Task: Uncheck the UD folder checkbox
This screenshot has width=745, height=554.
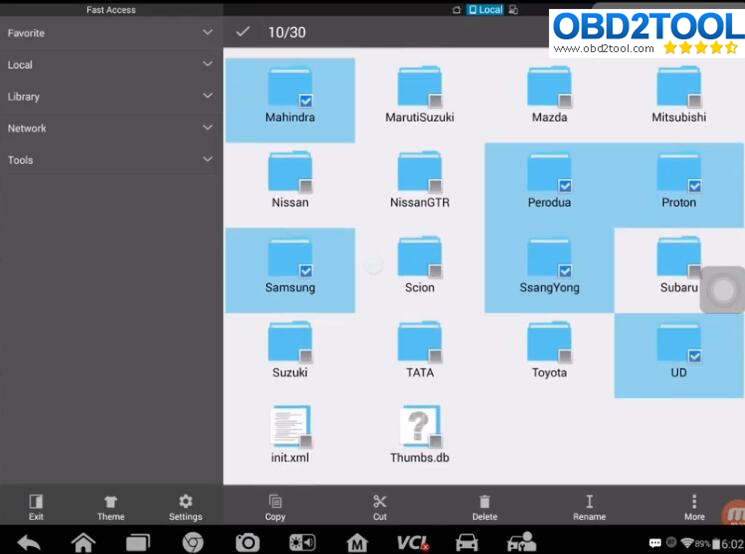Action: coord(695,355)
